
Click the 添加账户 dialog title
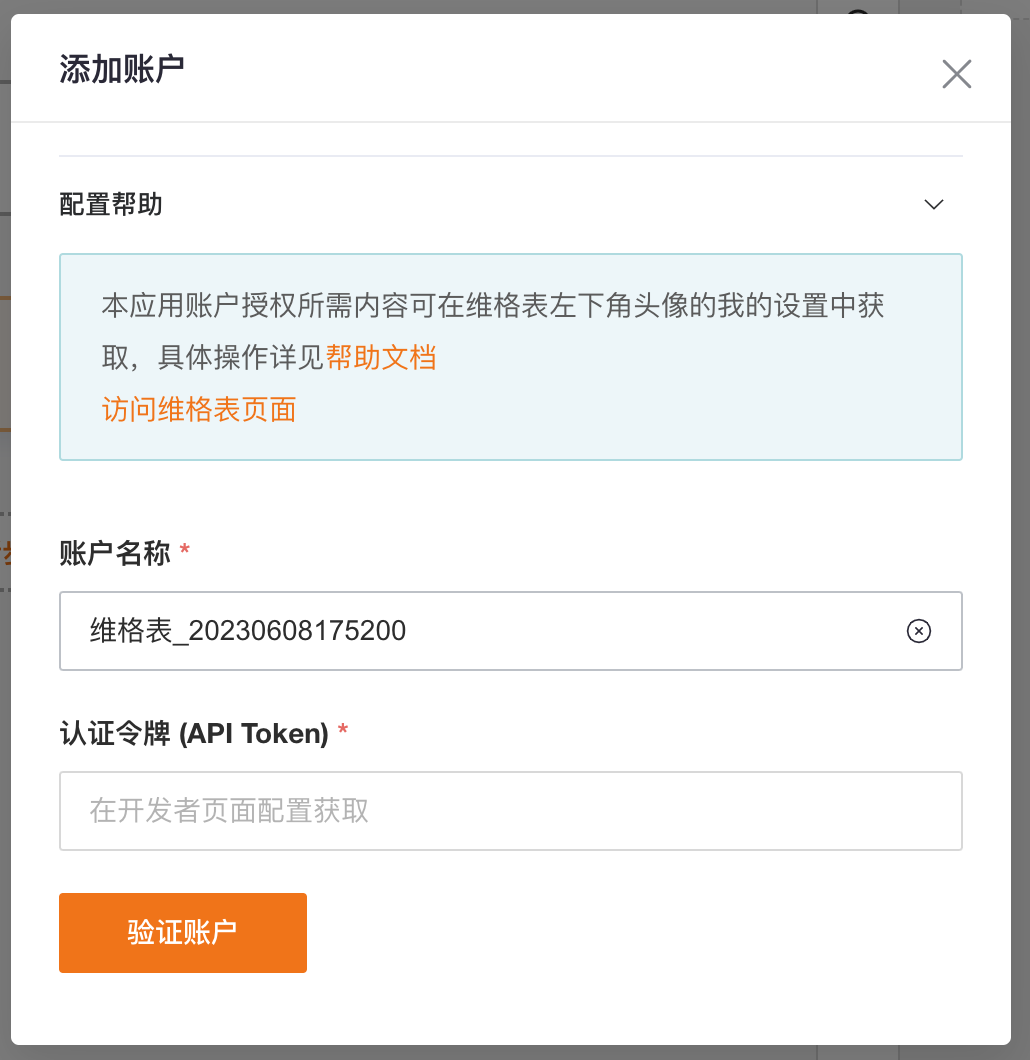[x=122, y=70]
